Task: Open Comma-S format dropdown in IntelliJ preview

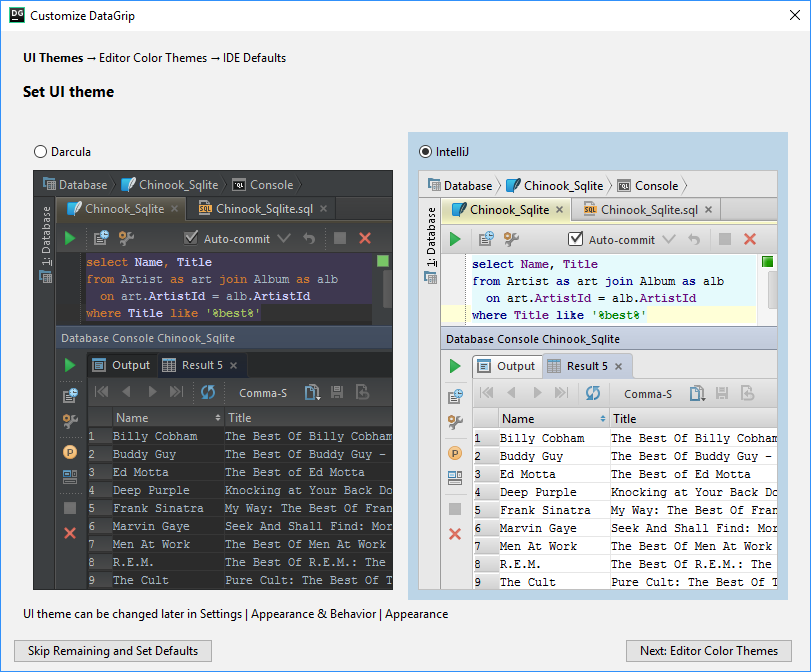Action: [x=648, y=394]
